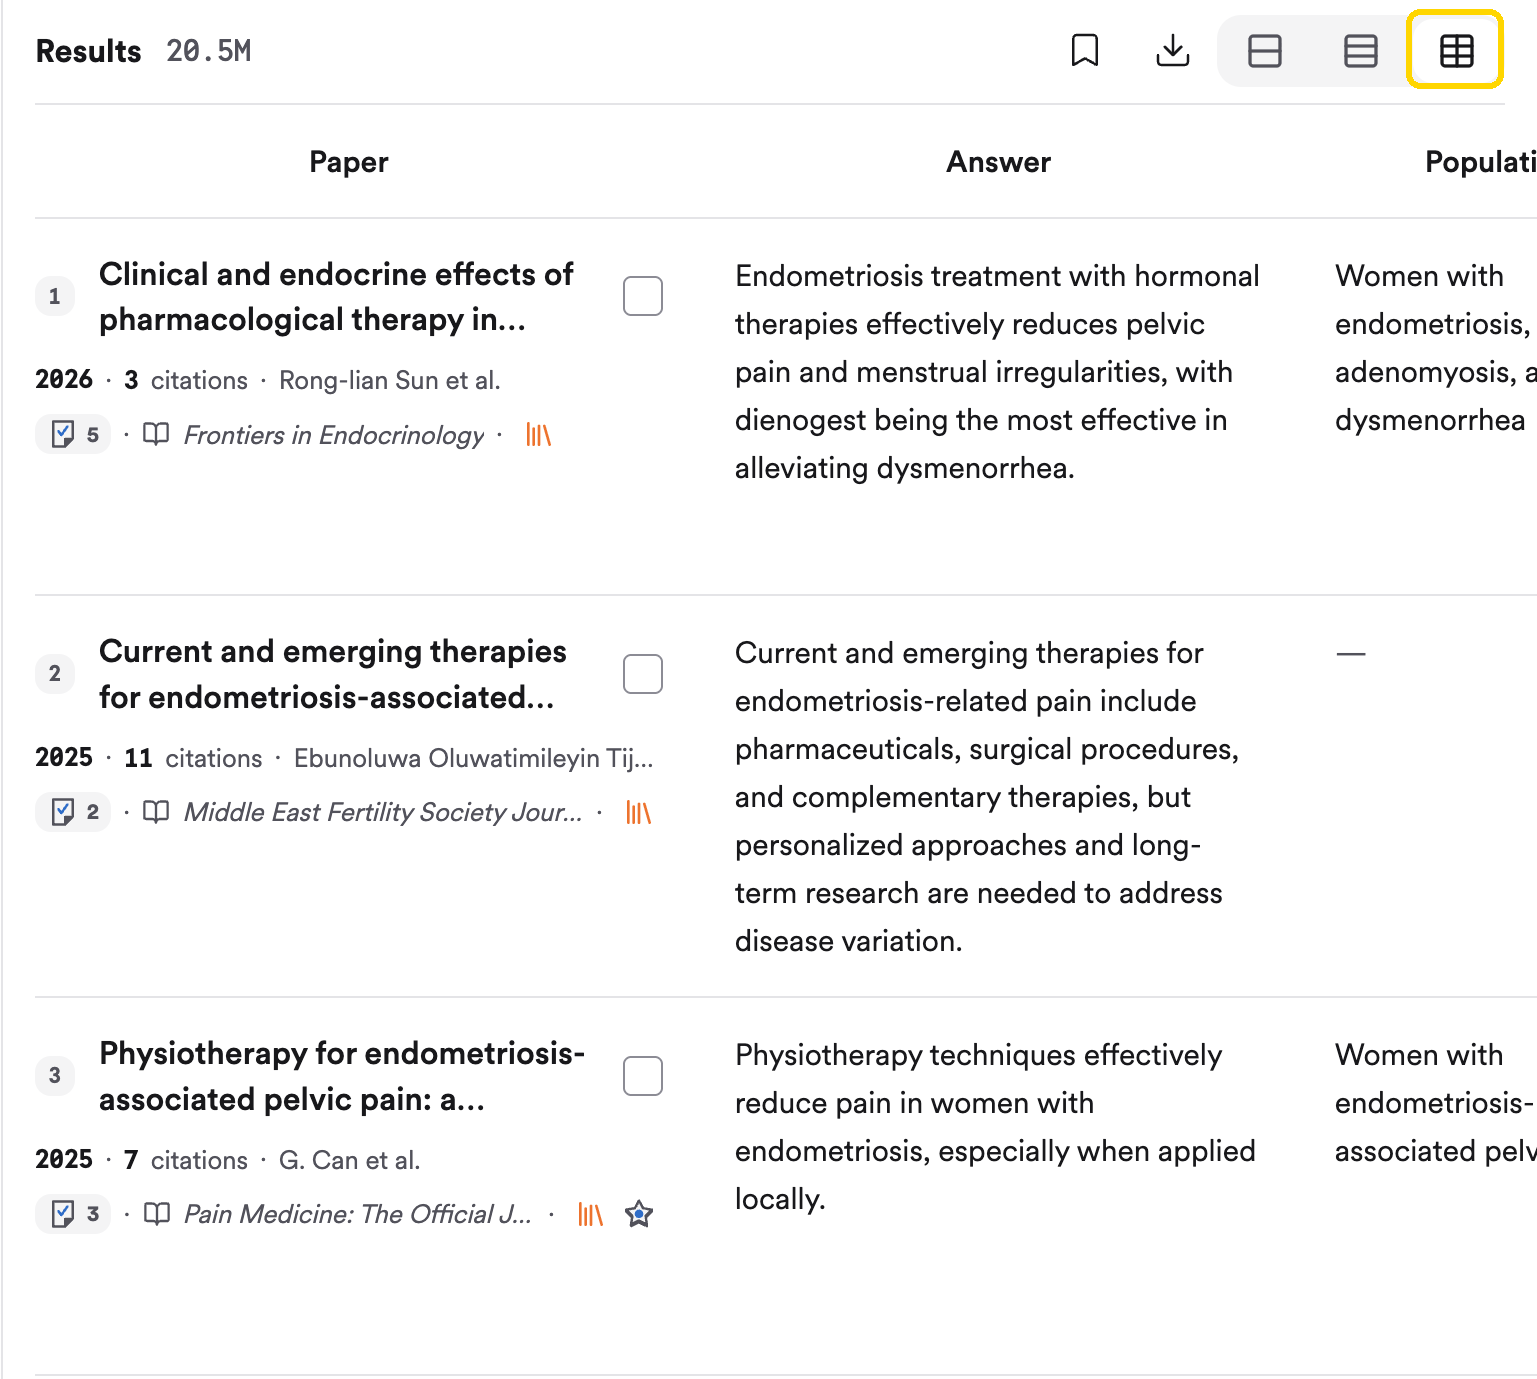Open the paper Current and emerging therapies

tap(333, 674)
